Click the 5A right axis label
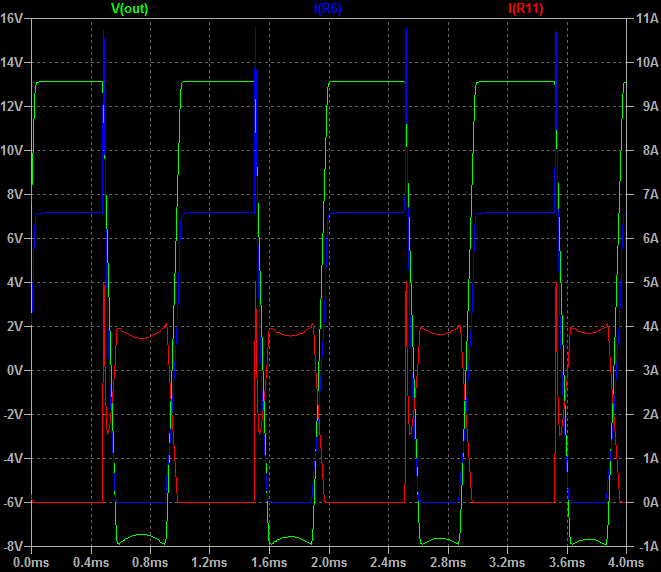 651,282
